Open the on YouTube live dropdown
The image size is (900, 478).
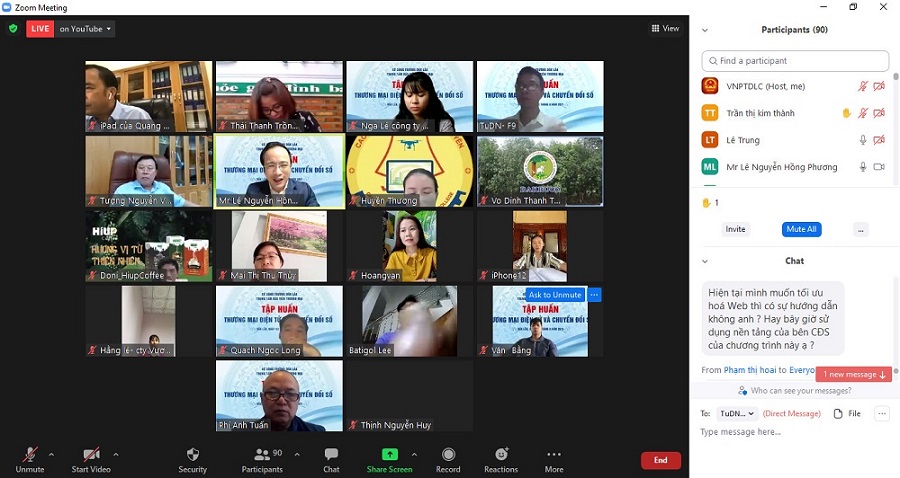click(x=85, y=29)
